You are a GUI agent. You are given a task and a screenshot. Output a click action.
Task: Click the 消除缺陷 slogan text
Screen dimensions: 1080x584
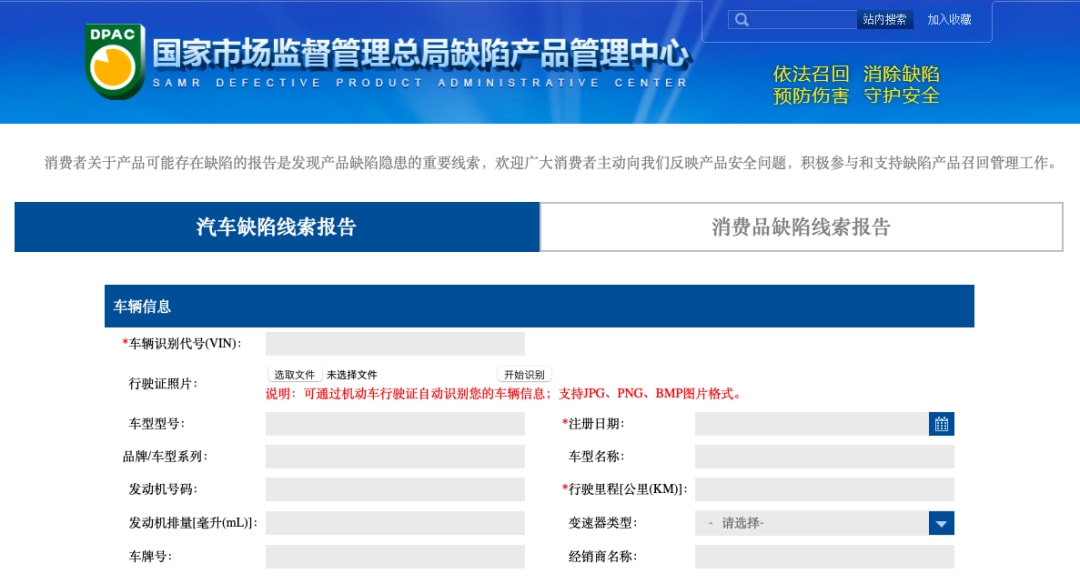(902, 74)
